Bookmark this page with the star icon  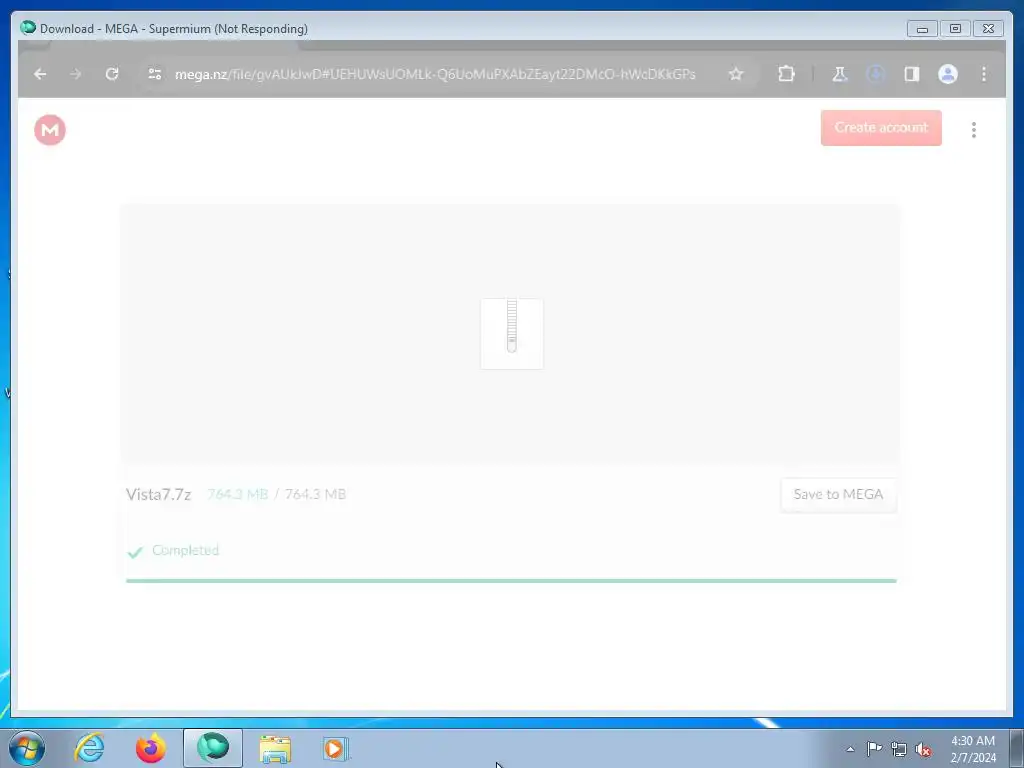click(x=736, y=74)
